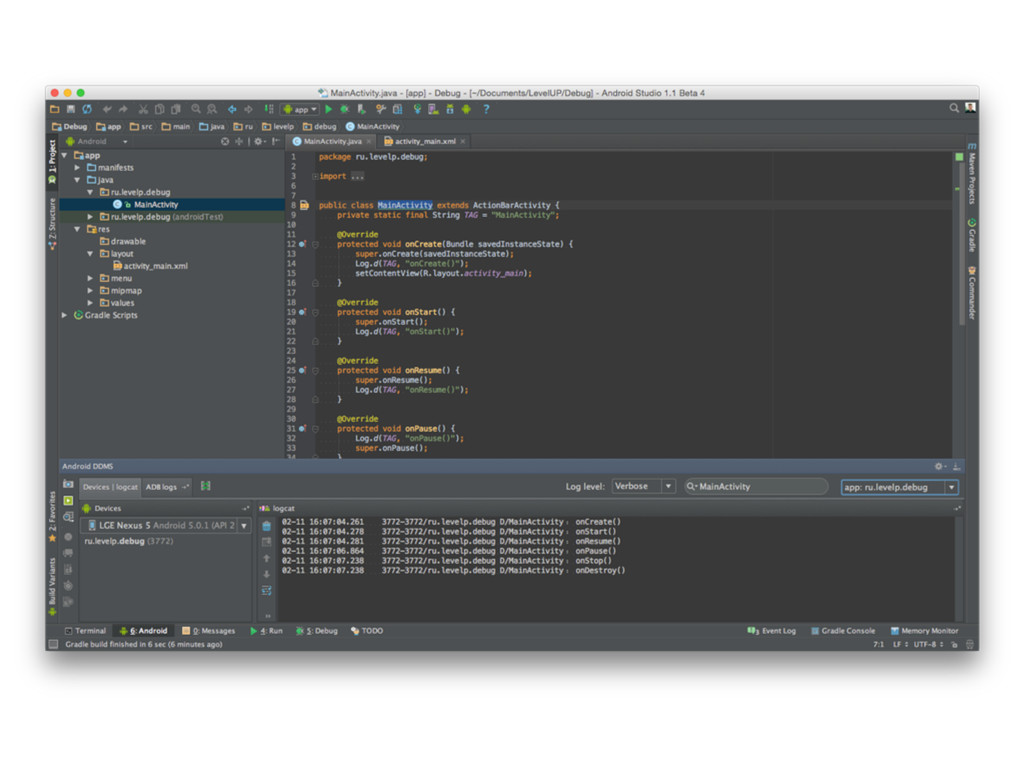Screen dimensions: 1024x768
Task: Expand the manifests folder
Action: click(78, 168)
